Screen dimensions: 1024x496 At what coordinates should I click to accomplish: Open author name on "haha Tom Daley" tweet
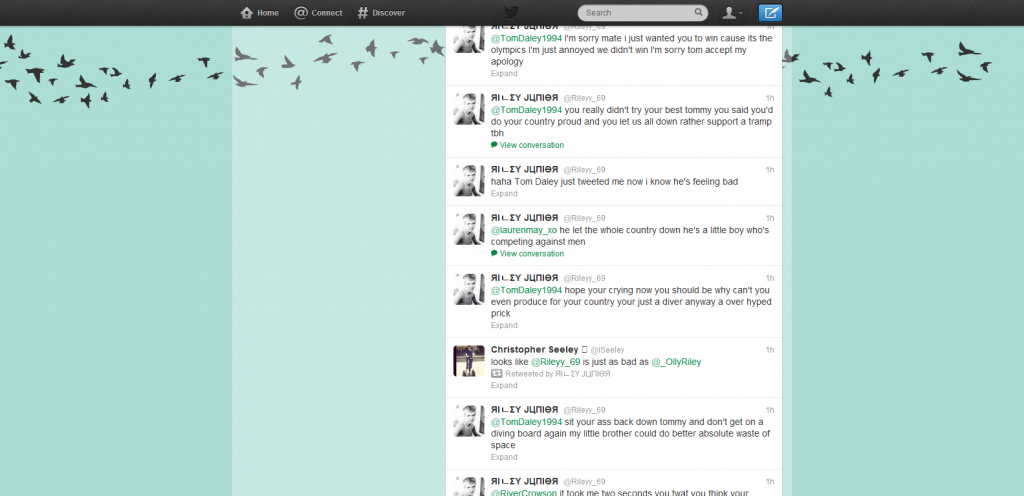(x=524, y=170)
